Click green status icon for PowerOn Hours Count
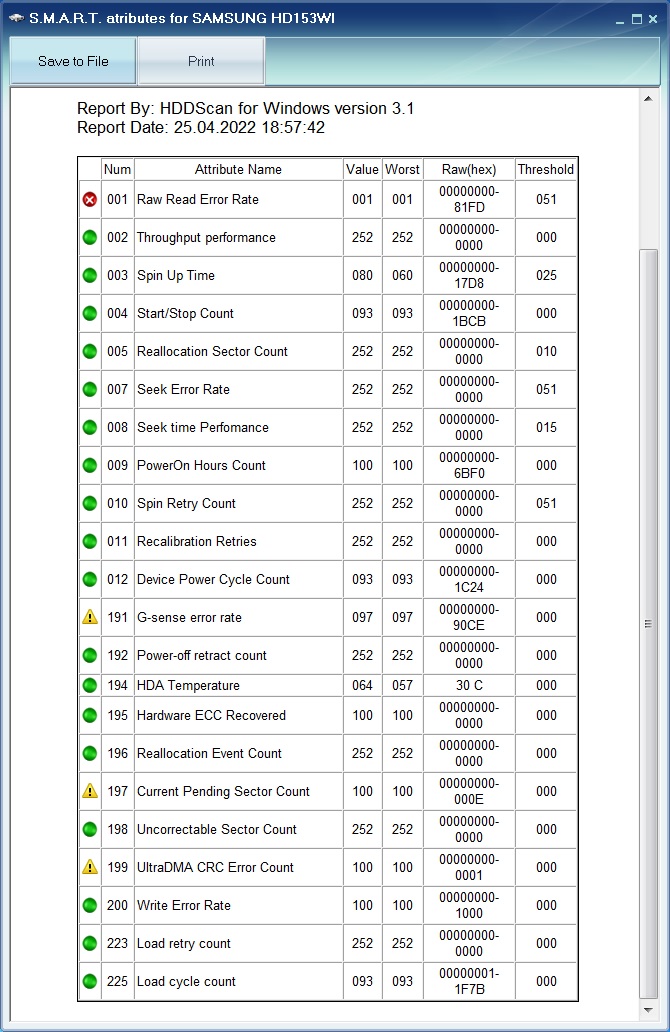This screenshot has height=1032, width=670. tap(90, 465)
